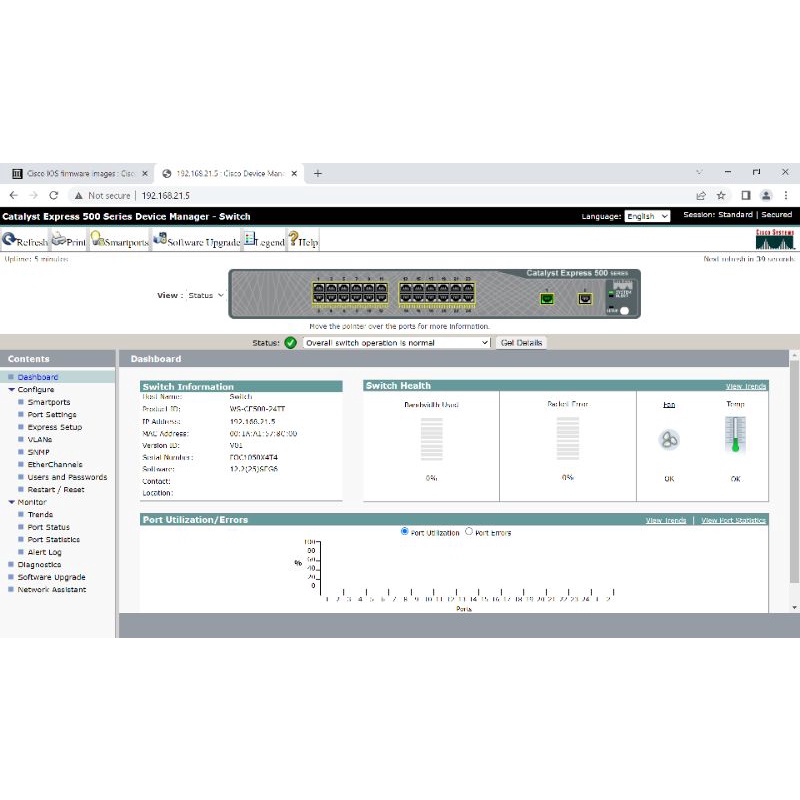Viewport: 800px width, 800px height.
Task: Click the Refresh toolbar icon
Action: point(25,240)
